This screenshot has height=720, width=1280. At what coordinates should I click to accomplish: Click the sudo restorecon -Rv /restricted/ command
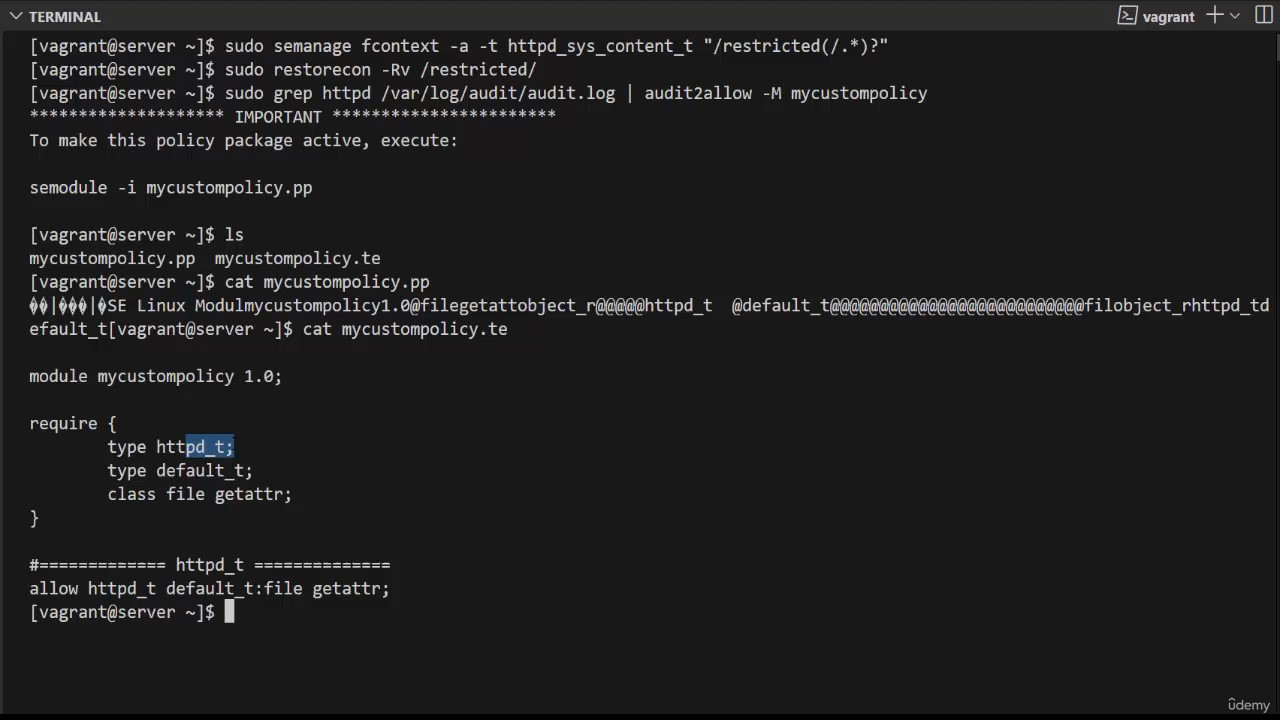(380, 70)
